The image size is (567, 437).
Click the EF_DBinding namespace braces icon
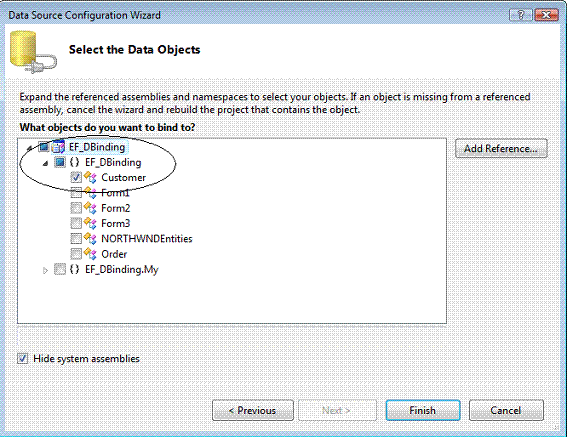[x=74, y=162]
